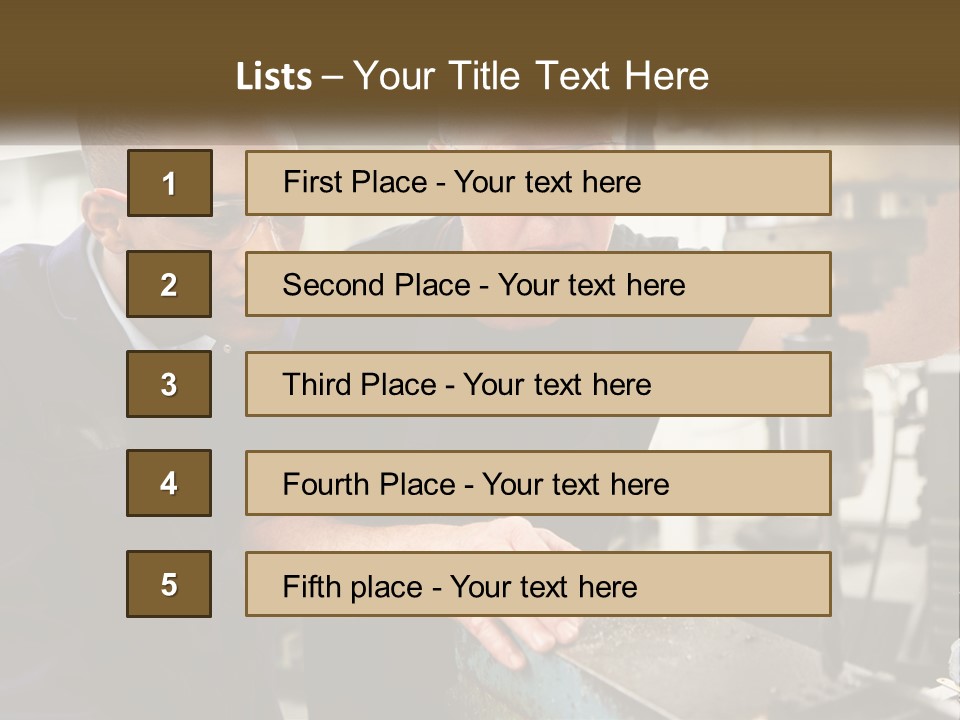The image size is (960, 720).
Task: Select the Second Place text bar
Action: [x=538, y=284]
